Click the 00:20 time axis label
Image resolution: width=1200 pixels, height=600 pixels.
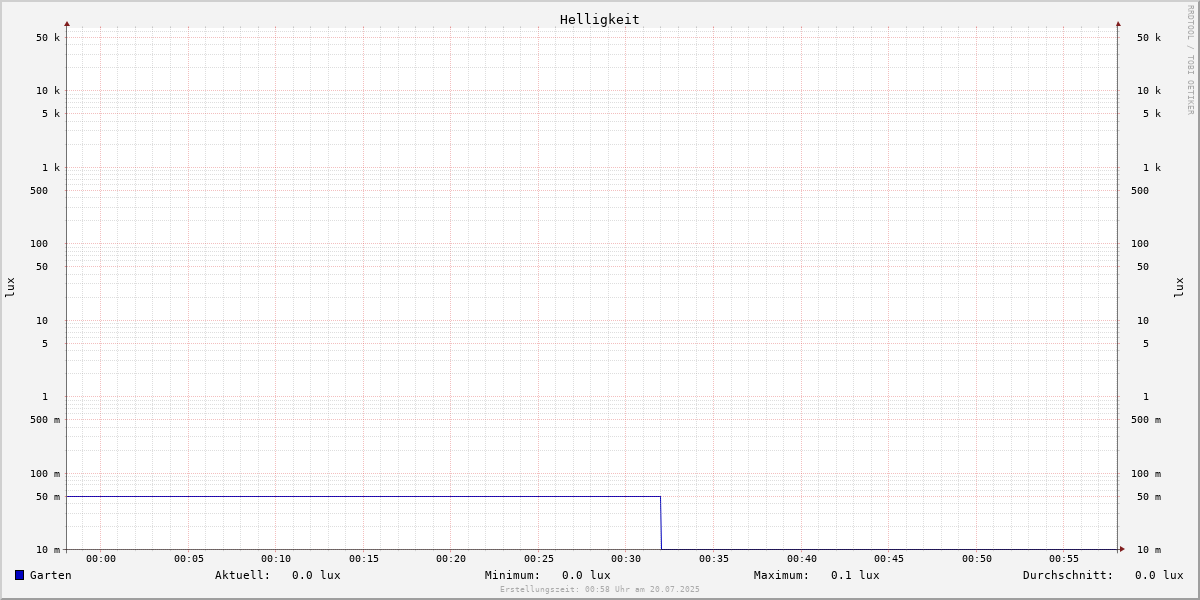coord(451,559)
